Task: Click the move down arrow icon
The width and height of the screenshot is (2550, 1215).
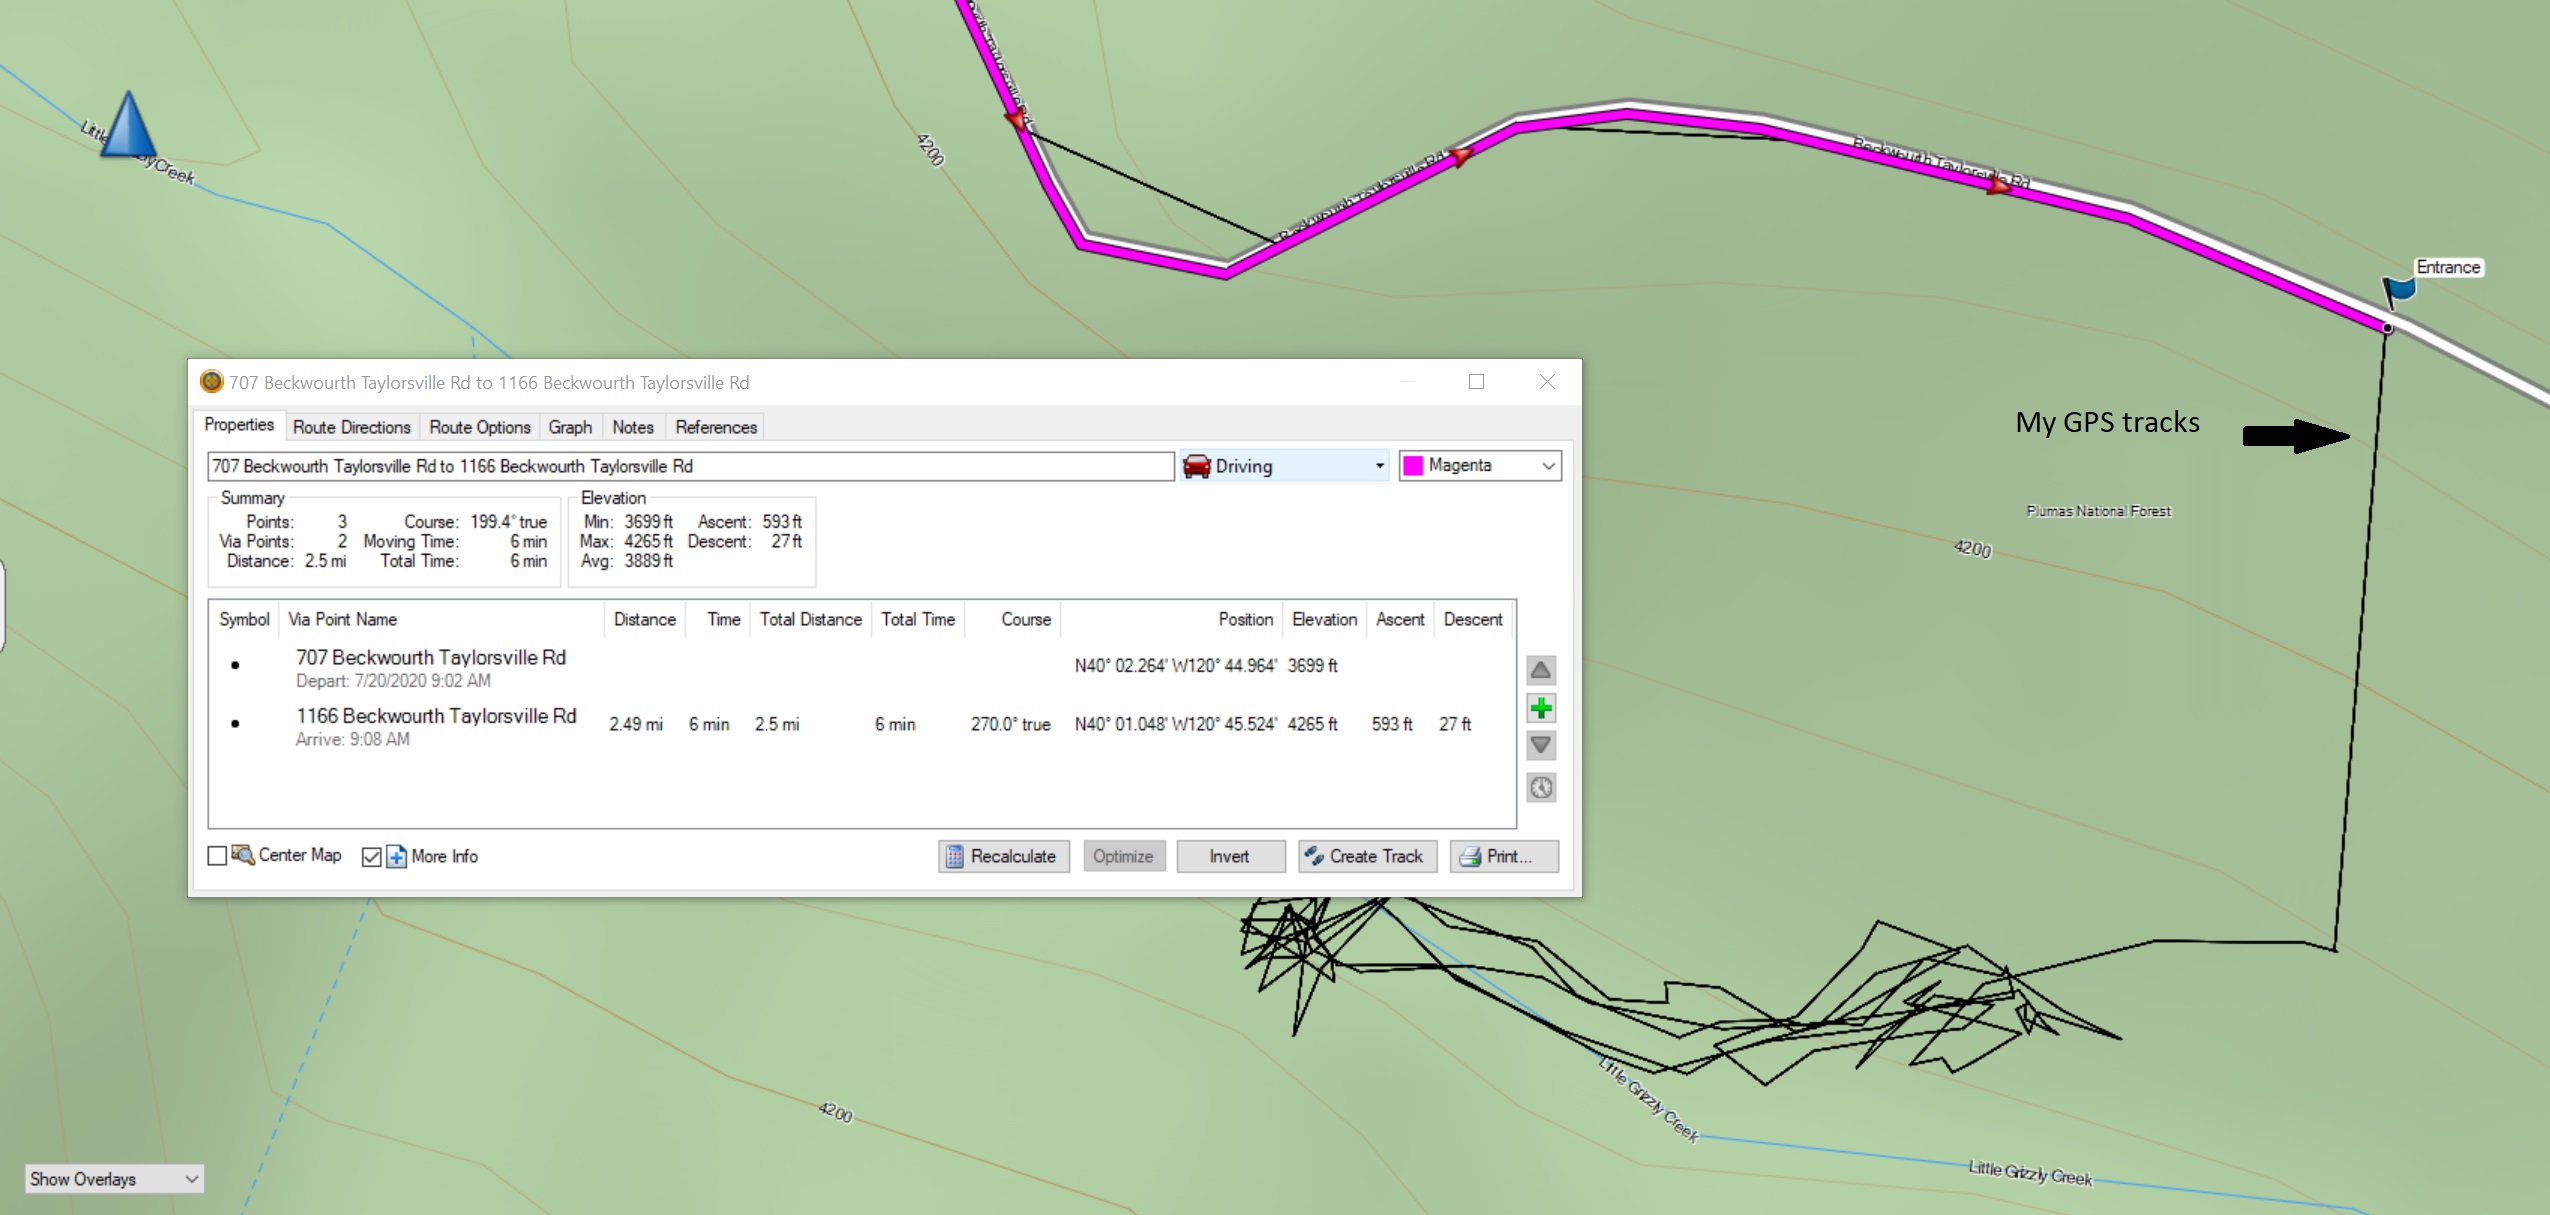Action: [1540, 746]
